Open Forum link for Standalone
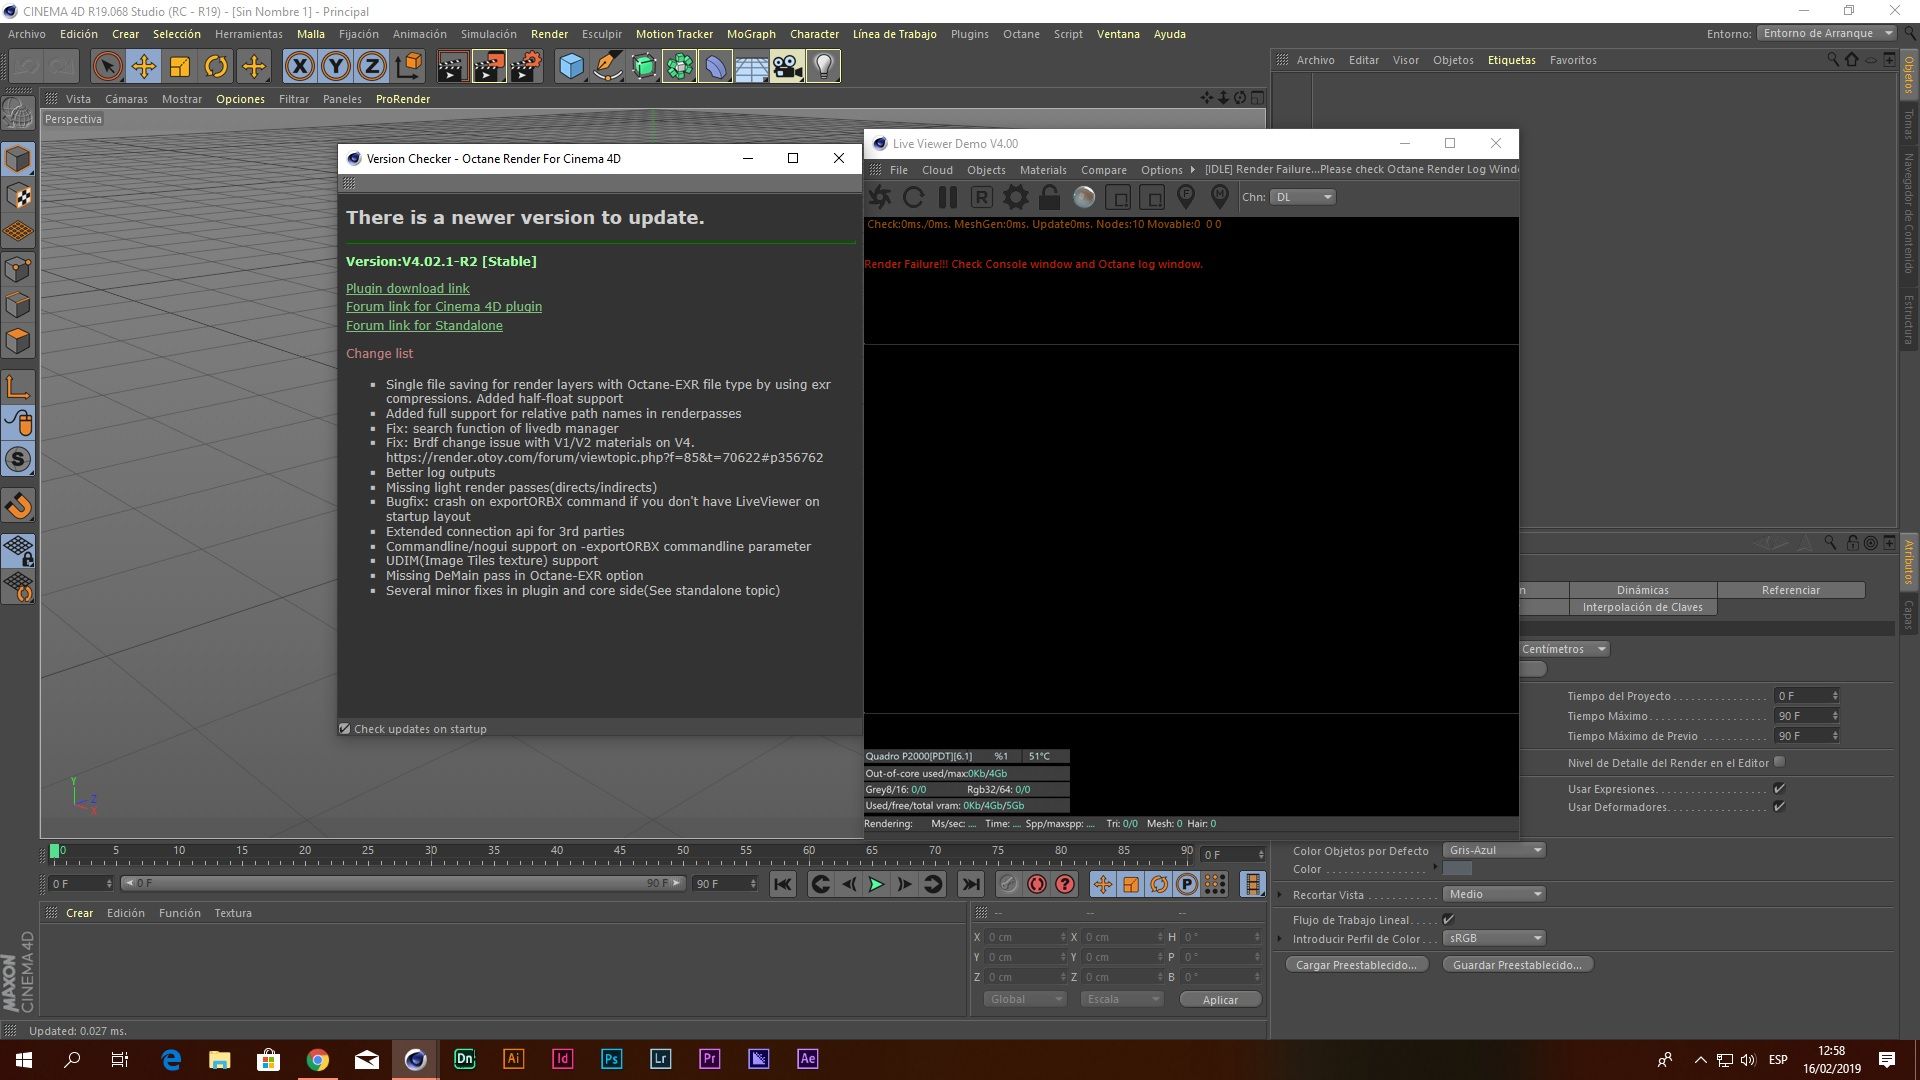Image resolution: width=1920 pixels, height=1080 pixels. coord(424,326)
